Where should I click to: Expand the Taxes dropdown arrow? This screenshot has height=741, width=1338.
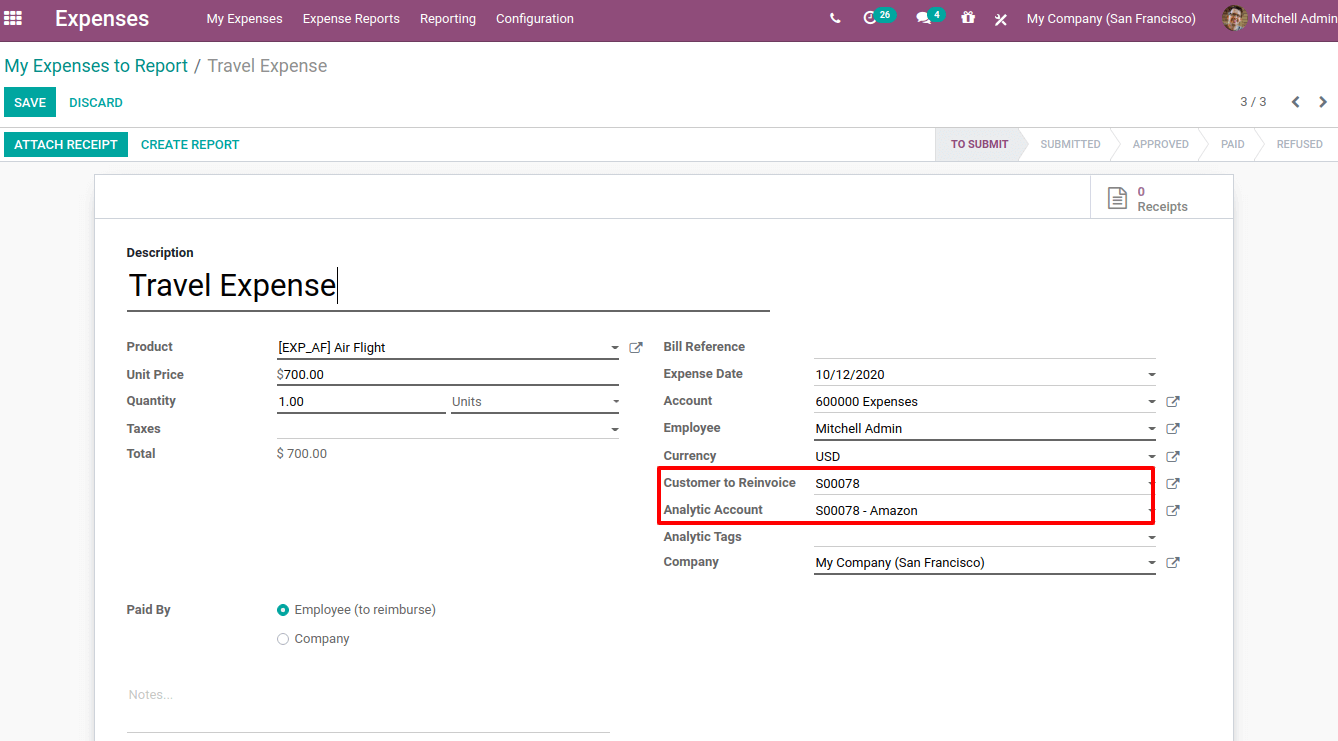614,430
